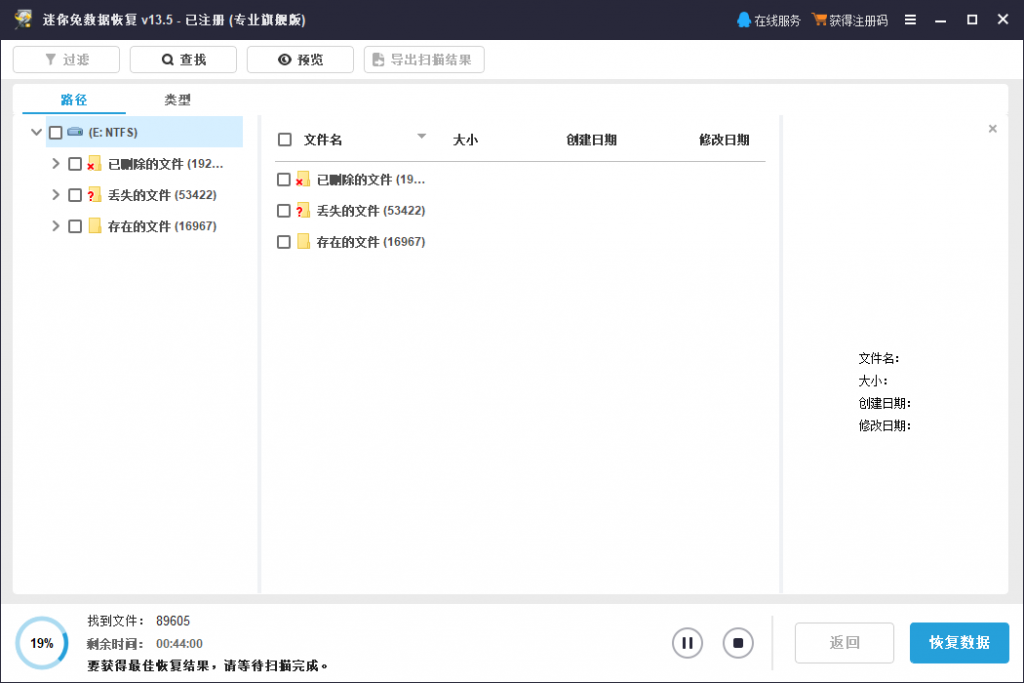
Task: Select the 丢失的文件 (53422) row label in file list
Action: (x=371, y=211)
